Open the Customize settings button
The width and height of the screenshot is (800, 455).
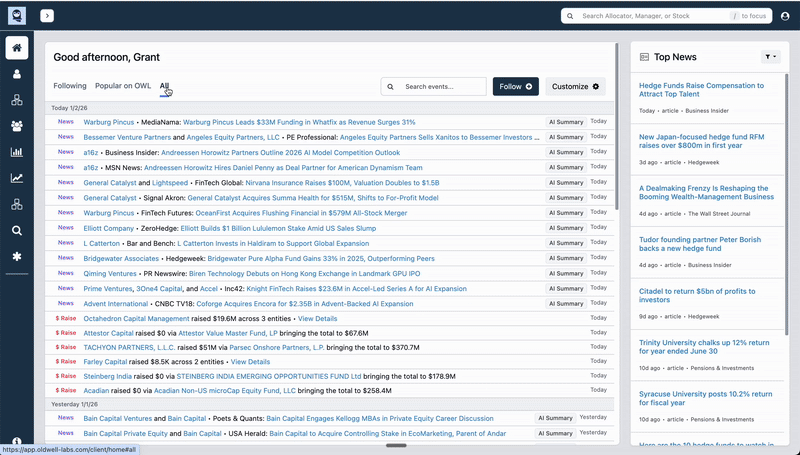[x=575, y=87]
